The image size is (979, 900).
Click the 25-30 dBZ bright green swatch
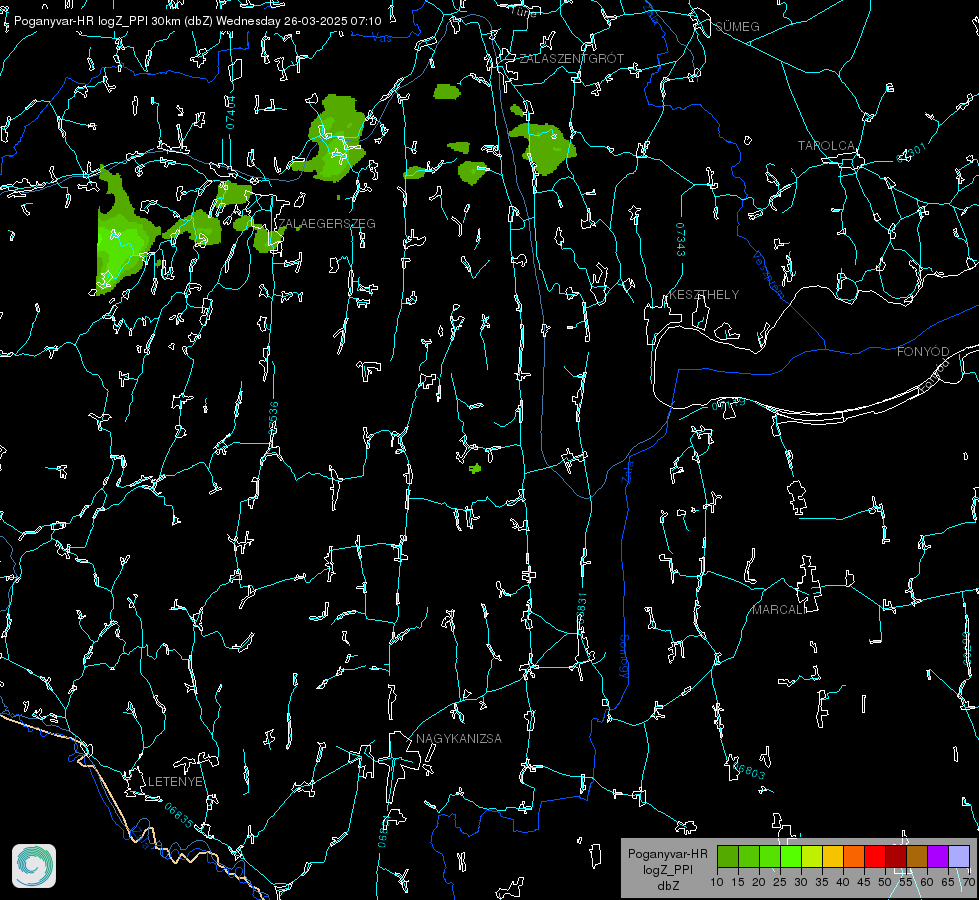coord(790,856)
